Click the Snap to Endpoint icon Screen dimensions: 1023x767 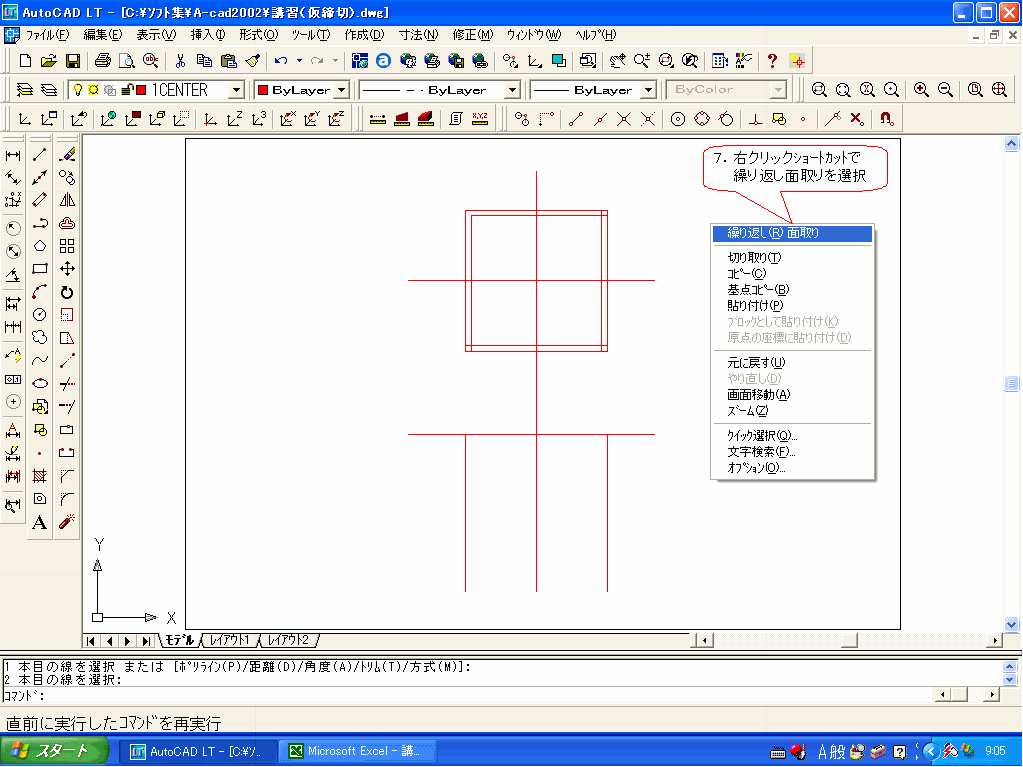coord(575,119)
